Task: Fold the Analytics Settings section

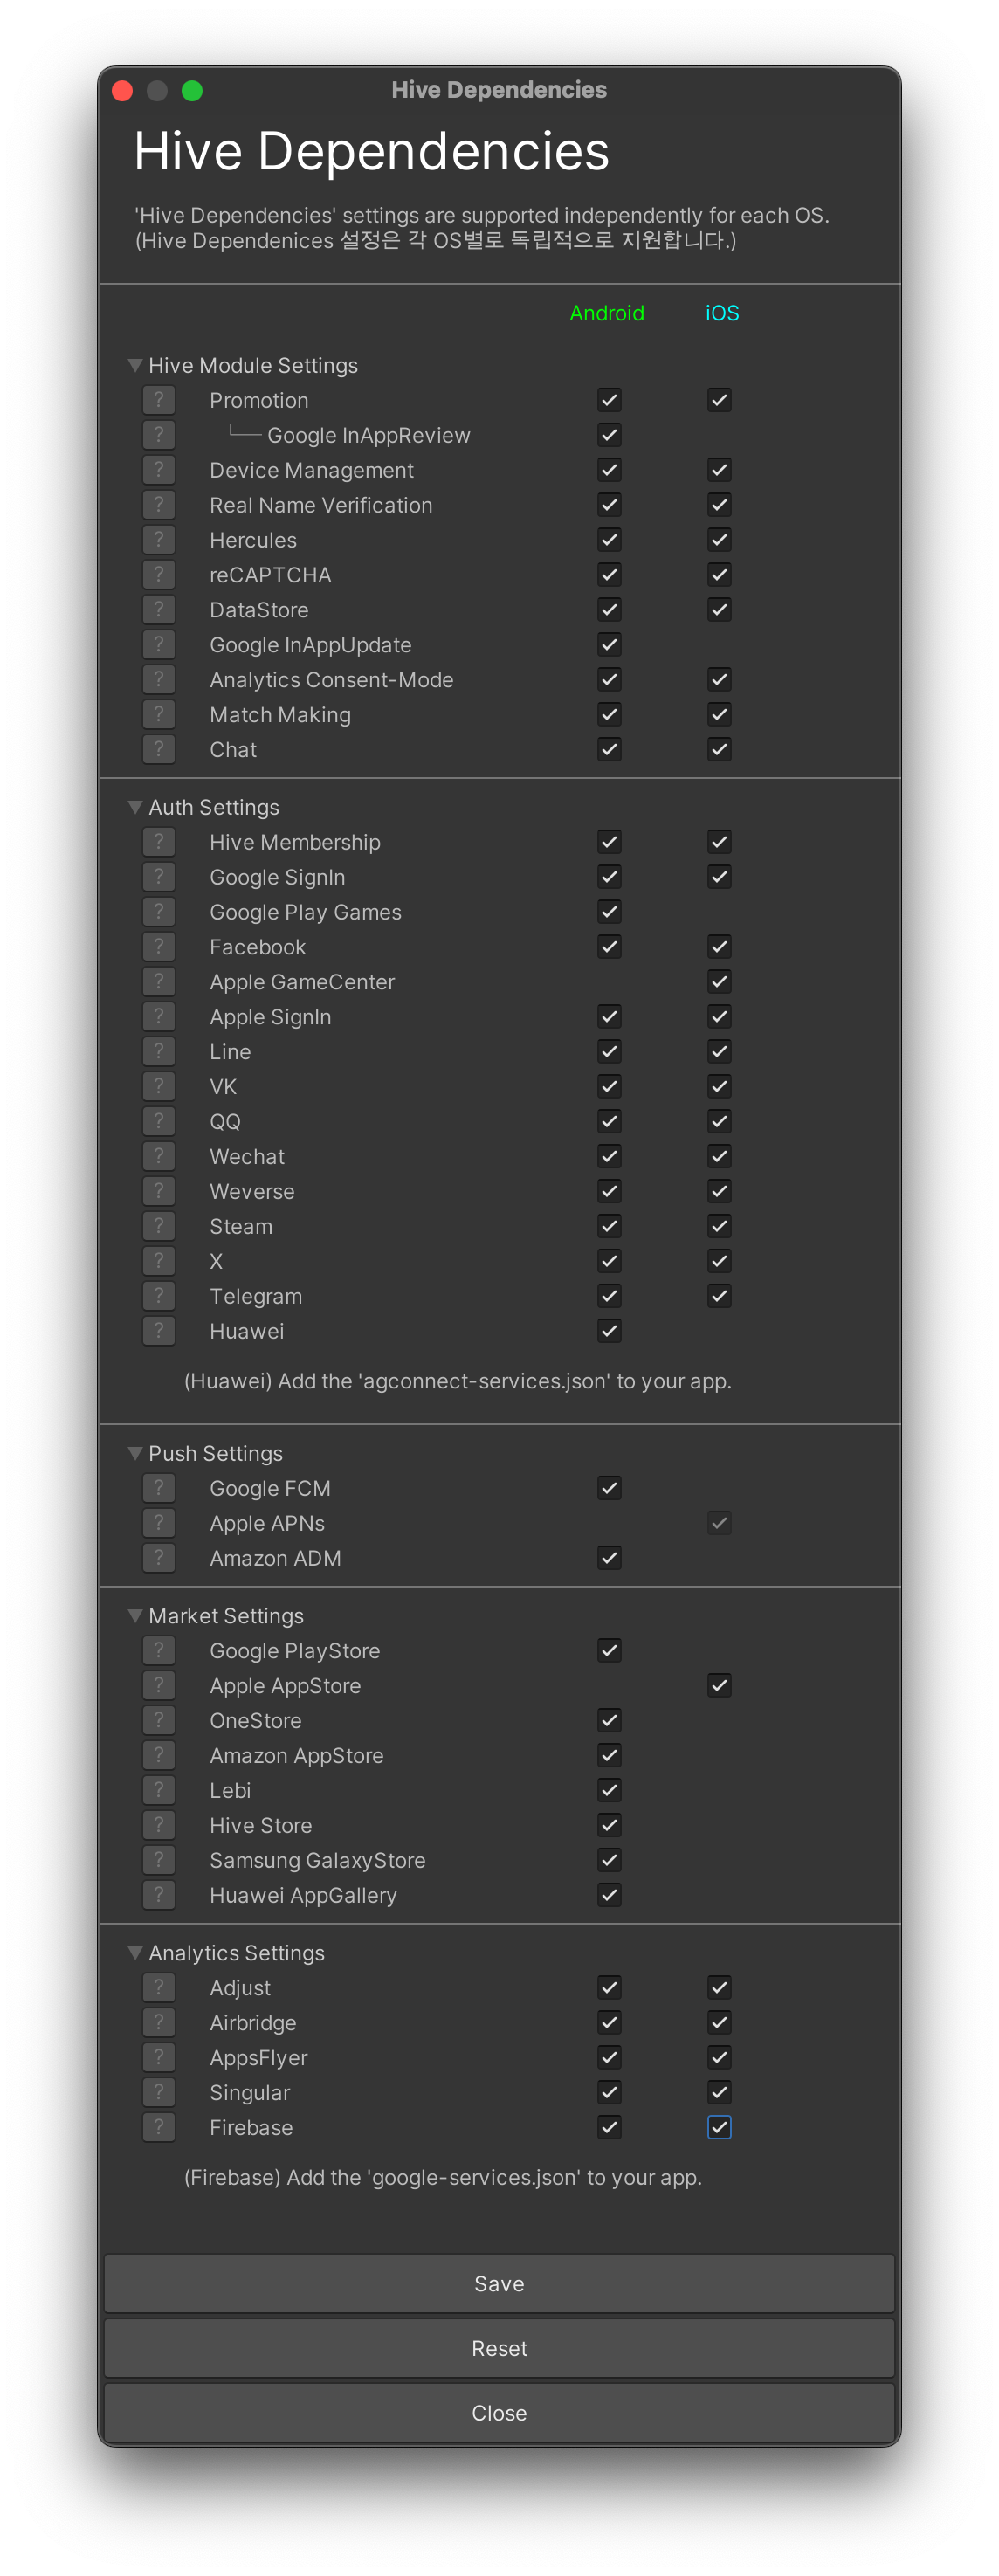Action: tap(135, 1953)
